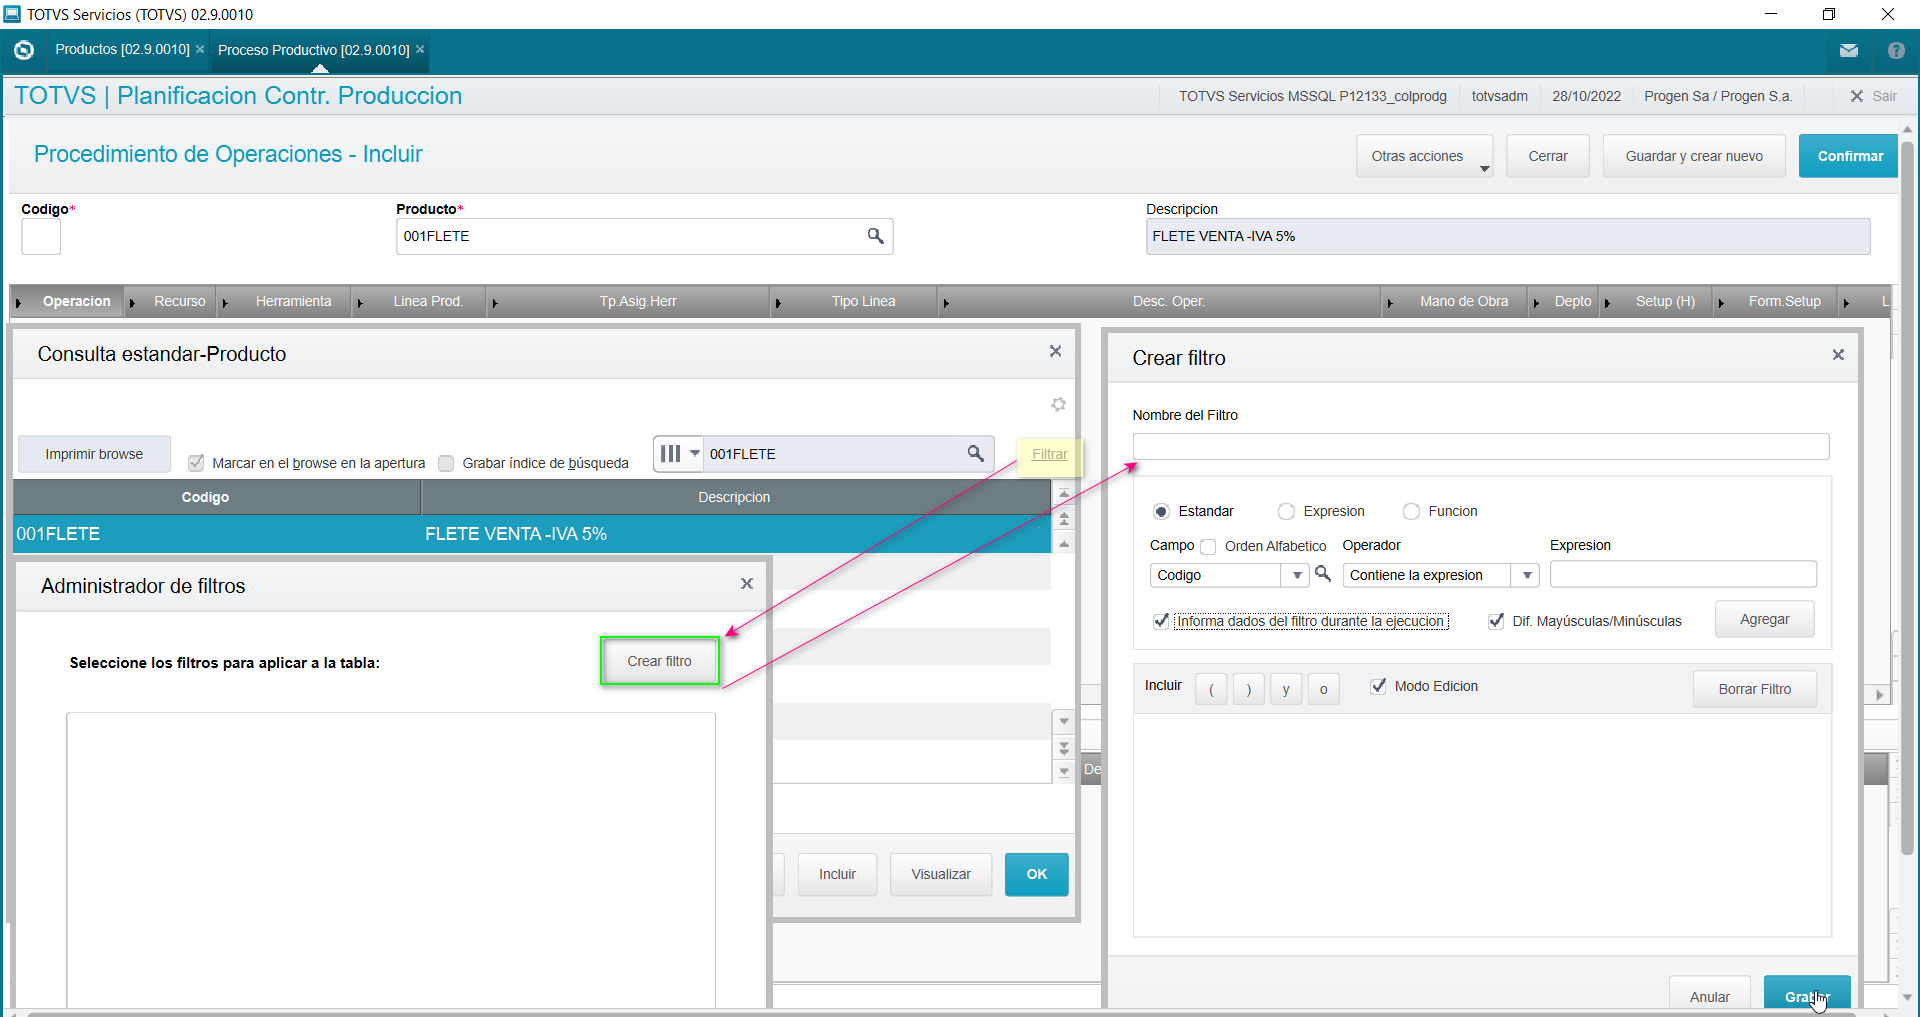Click the Nombre del Filtro input field

1480,446
